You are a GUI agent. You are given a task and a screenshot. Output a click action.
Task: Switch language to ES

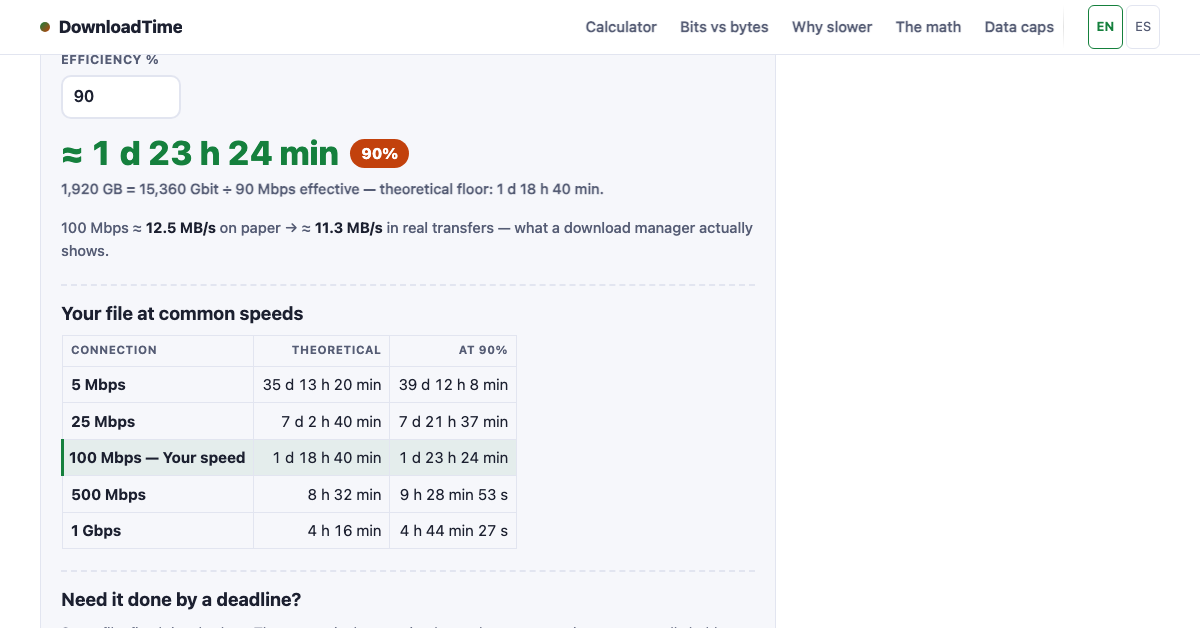click(1143, 27)
